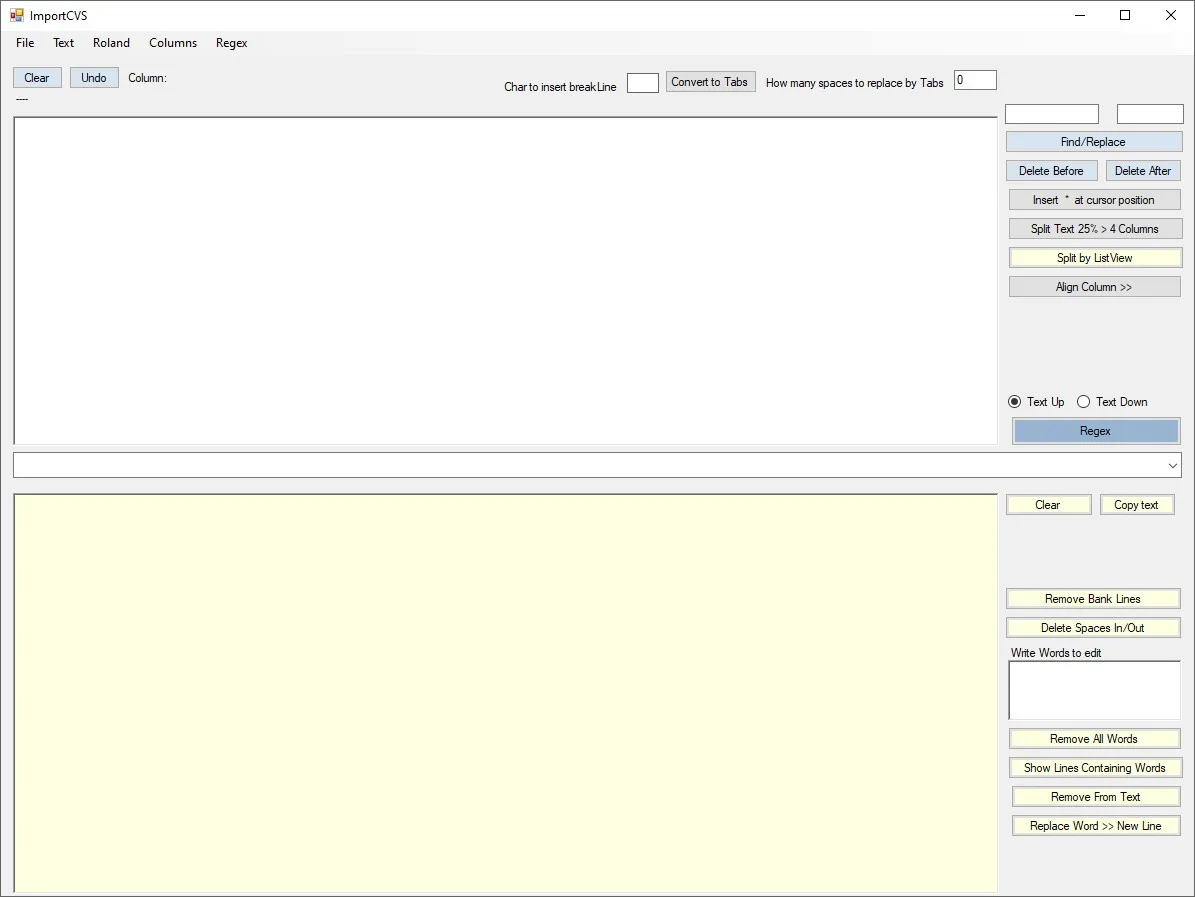The width and height of the screenshot is (1195, 897).
Task: Open the File menu
Action: tap(25, 43)
